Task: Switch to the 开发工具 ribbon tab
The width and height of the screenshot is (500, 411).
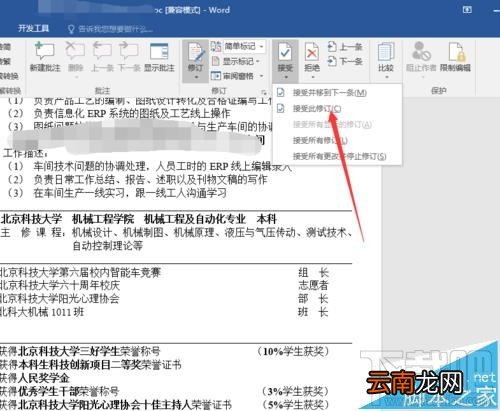Action: click(x=33, y=29)
